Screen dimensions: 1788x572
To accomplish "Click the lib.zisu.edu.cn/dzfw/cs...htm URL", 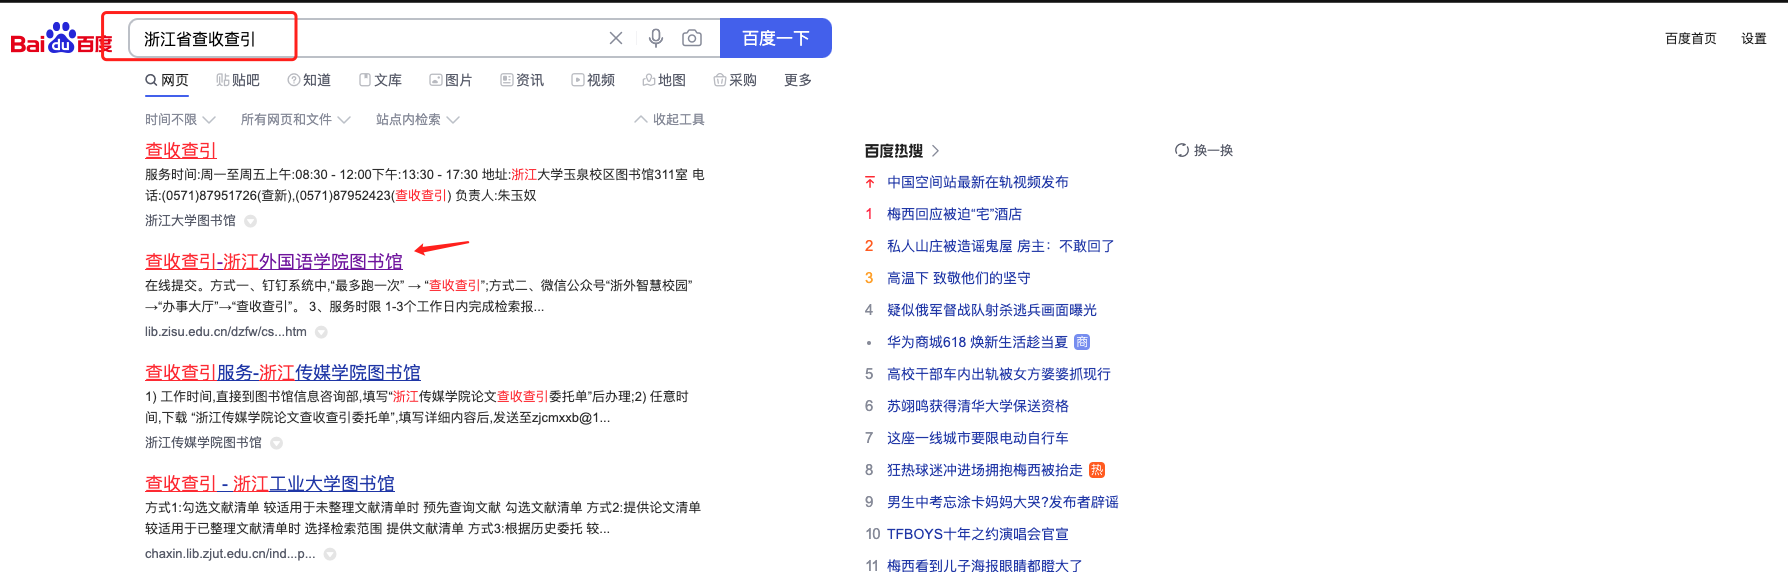I will coord(226,332).
